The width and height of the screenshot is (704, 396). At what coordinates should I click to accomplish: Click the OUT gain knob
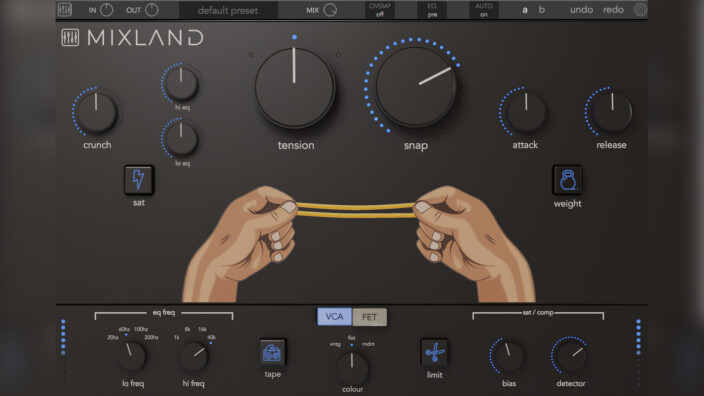tap(152, 10)
